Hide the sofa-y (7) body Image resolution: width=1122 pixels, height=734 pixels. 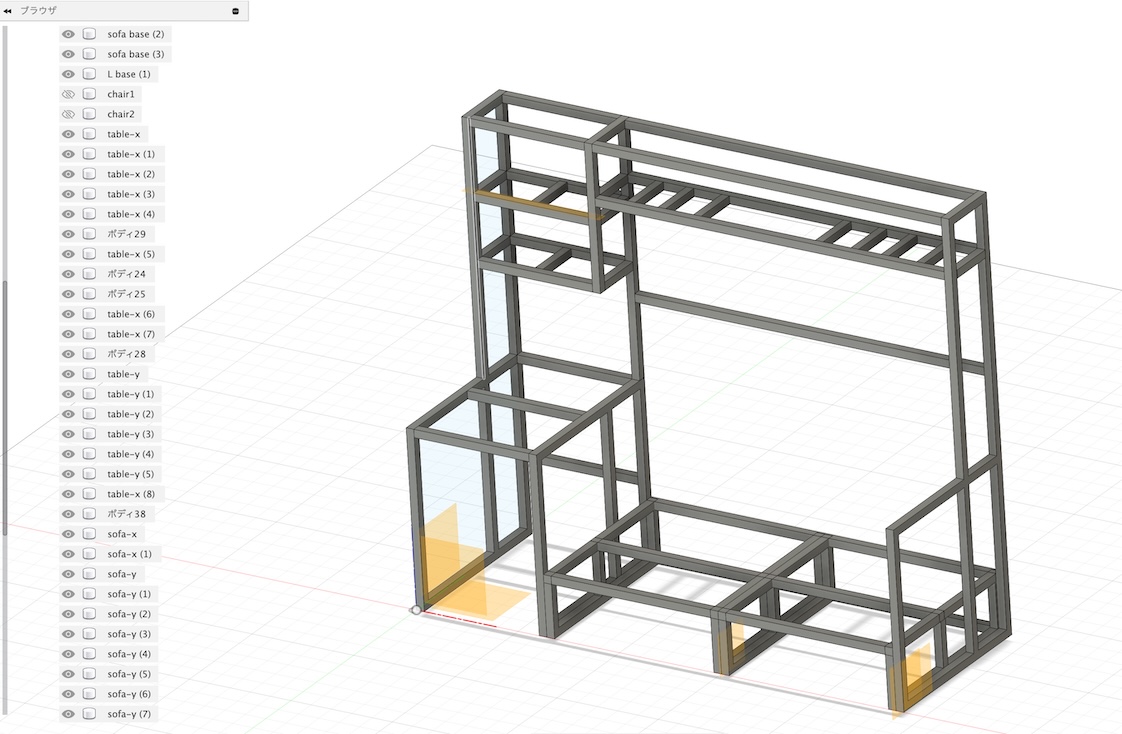point(68,714)
